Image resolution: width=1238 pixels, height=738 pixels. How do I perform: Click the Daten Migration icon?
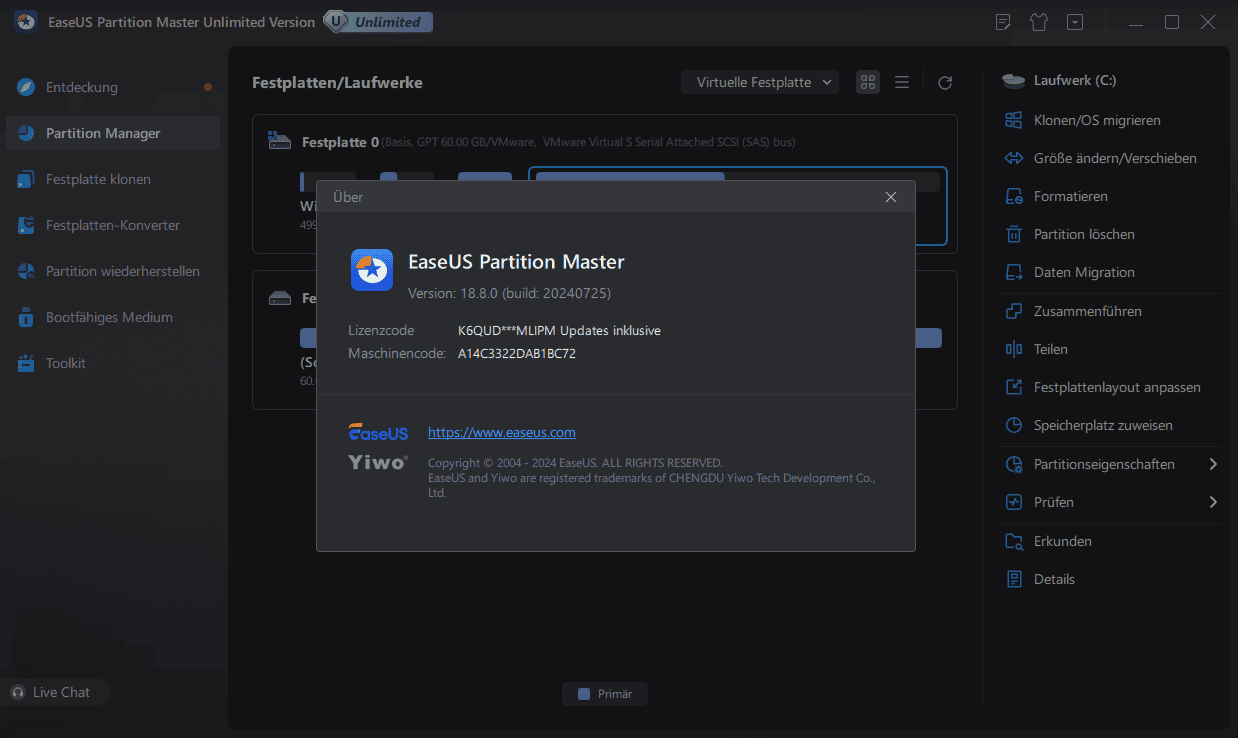coord(1014,272)
